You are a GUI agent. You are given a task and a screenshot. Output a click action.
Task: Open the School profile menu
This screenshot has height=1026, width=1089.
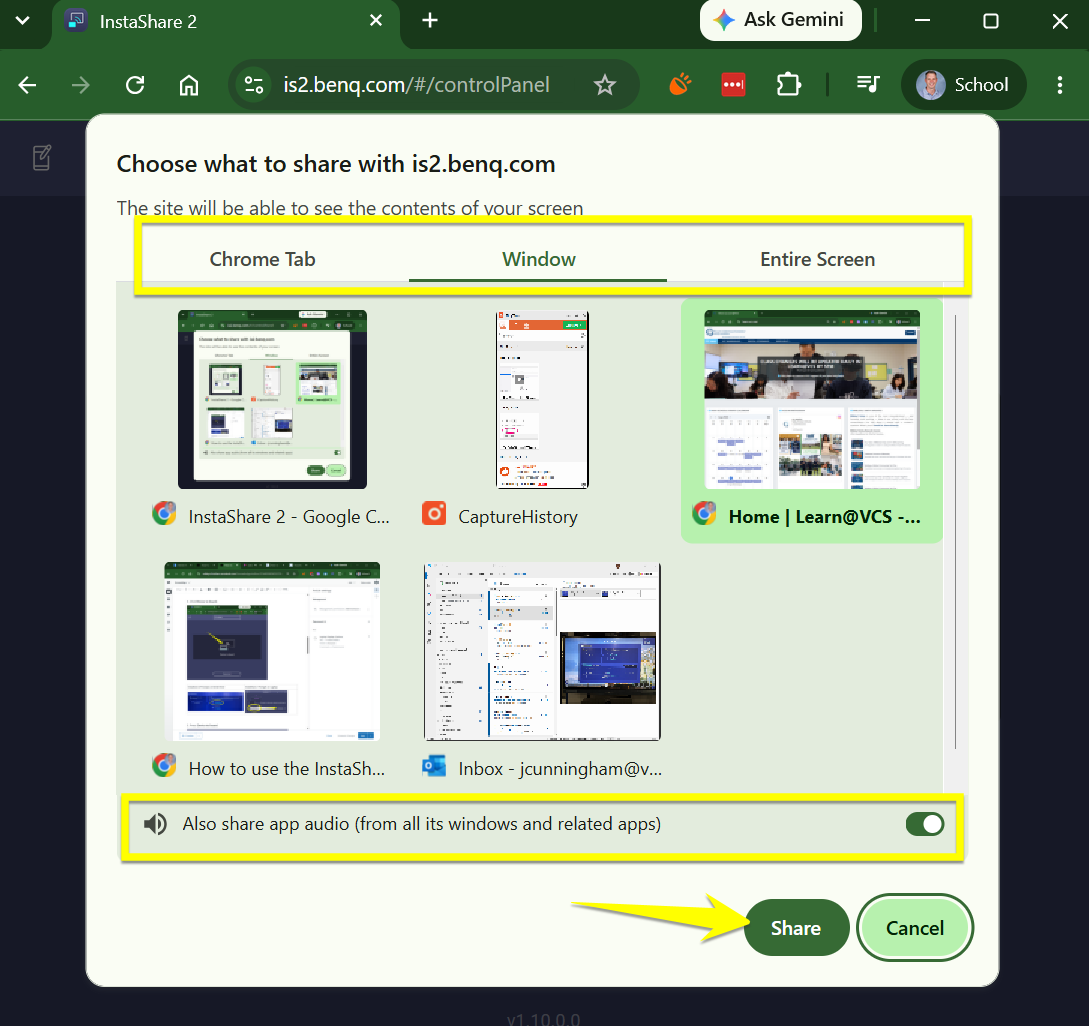point(963,85)
